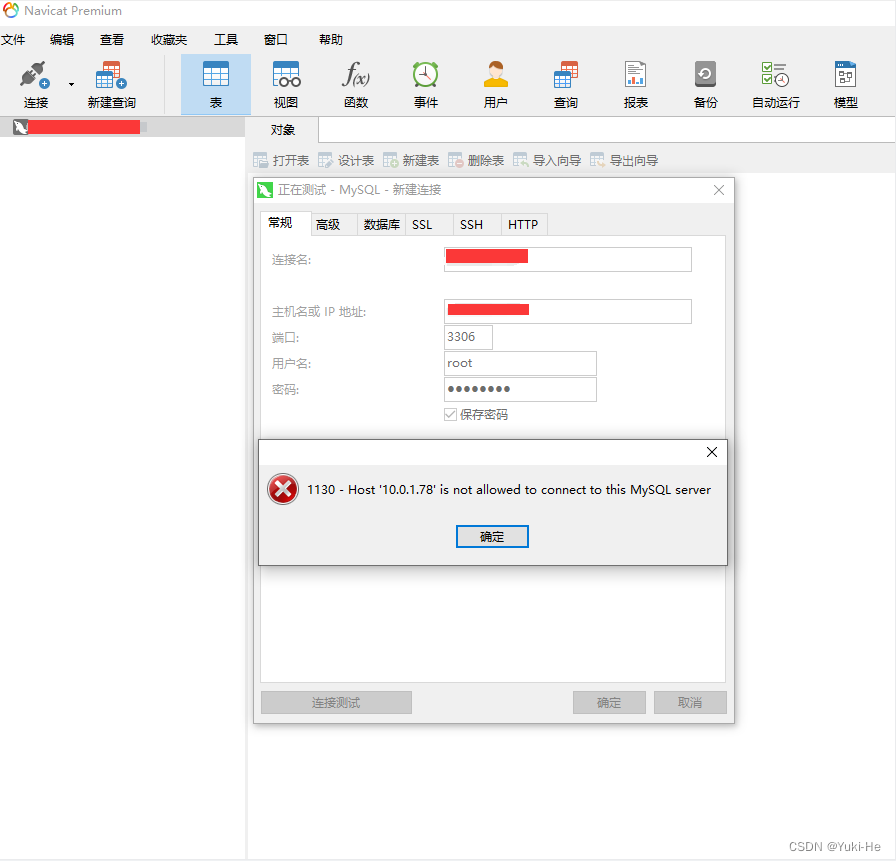Close the 1130 error message box
Image resolution: width=896 pixels, height=861 pixels.
tap(711, 452)
